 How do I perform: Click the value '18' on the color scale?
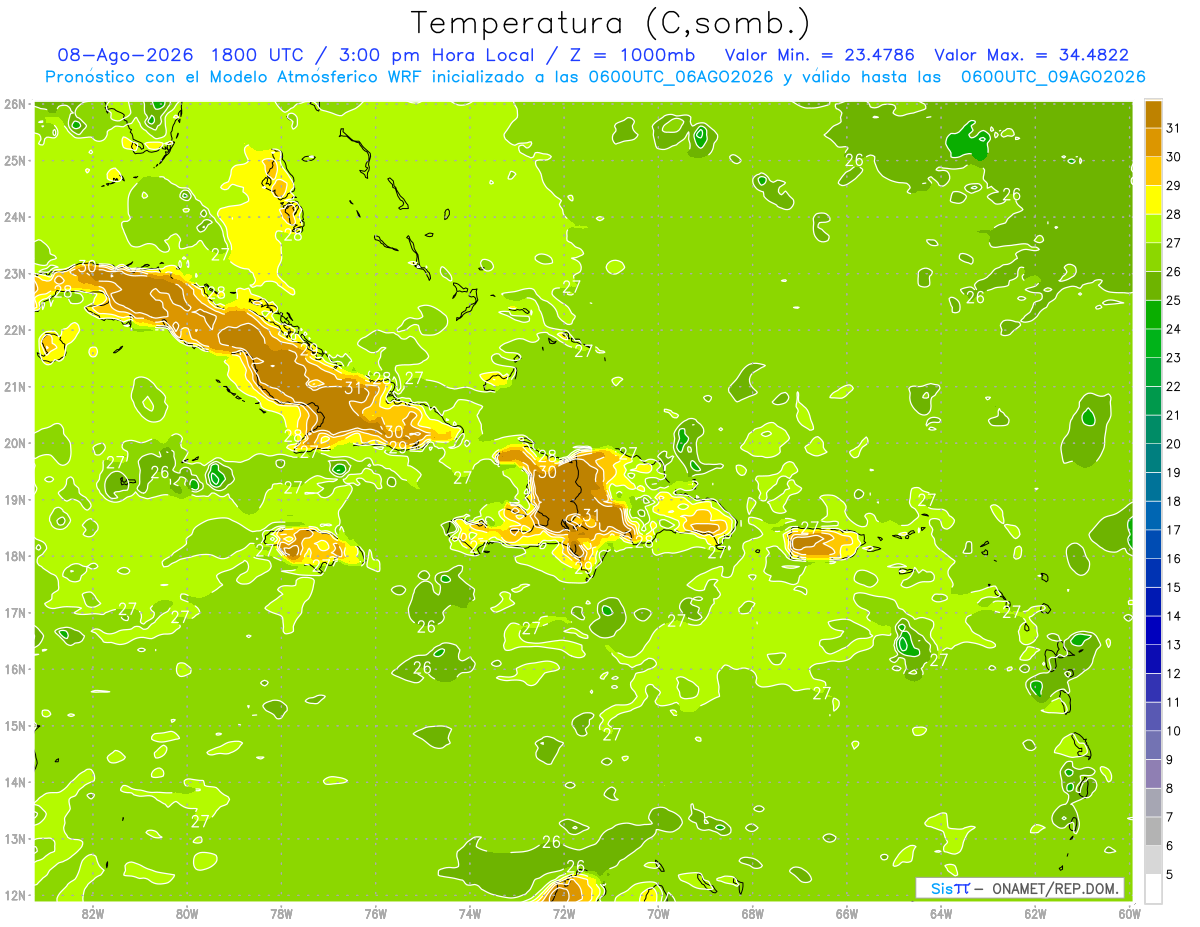point(1174,501)
